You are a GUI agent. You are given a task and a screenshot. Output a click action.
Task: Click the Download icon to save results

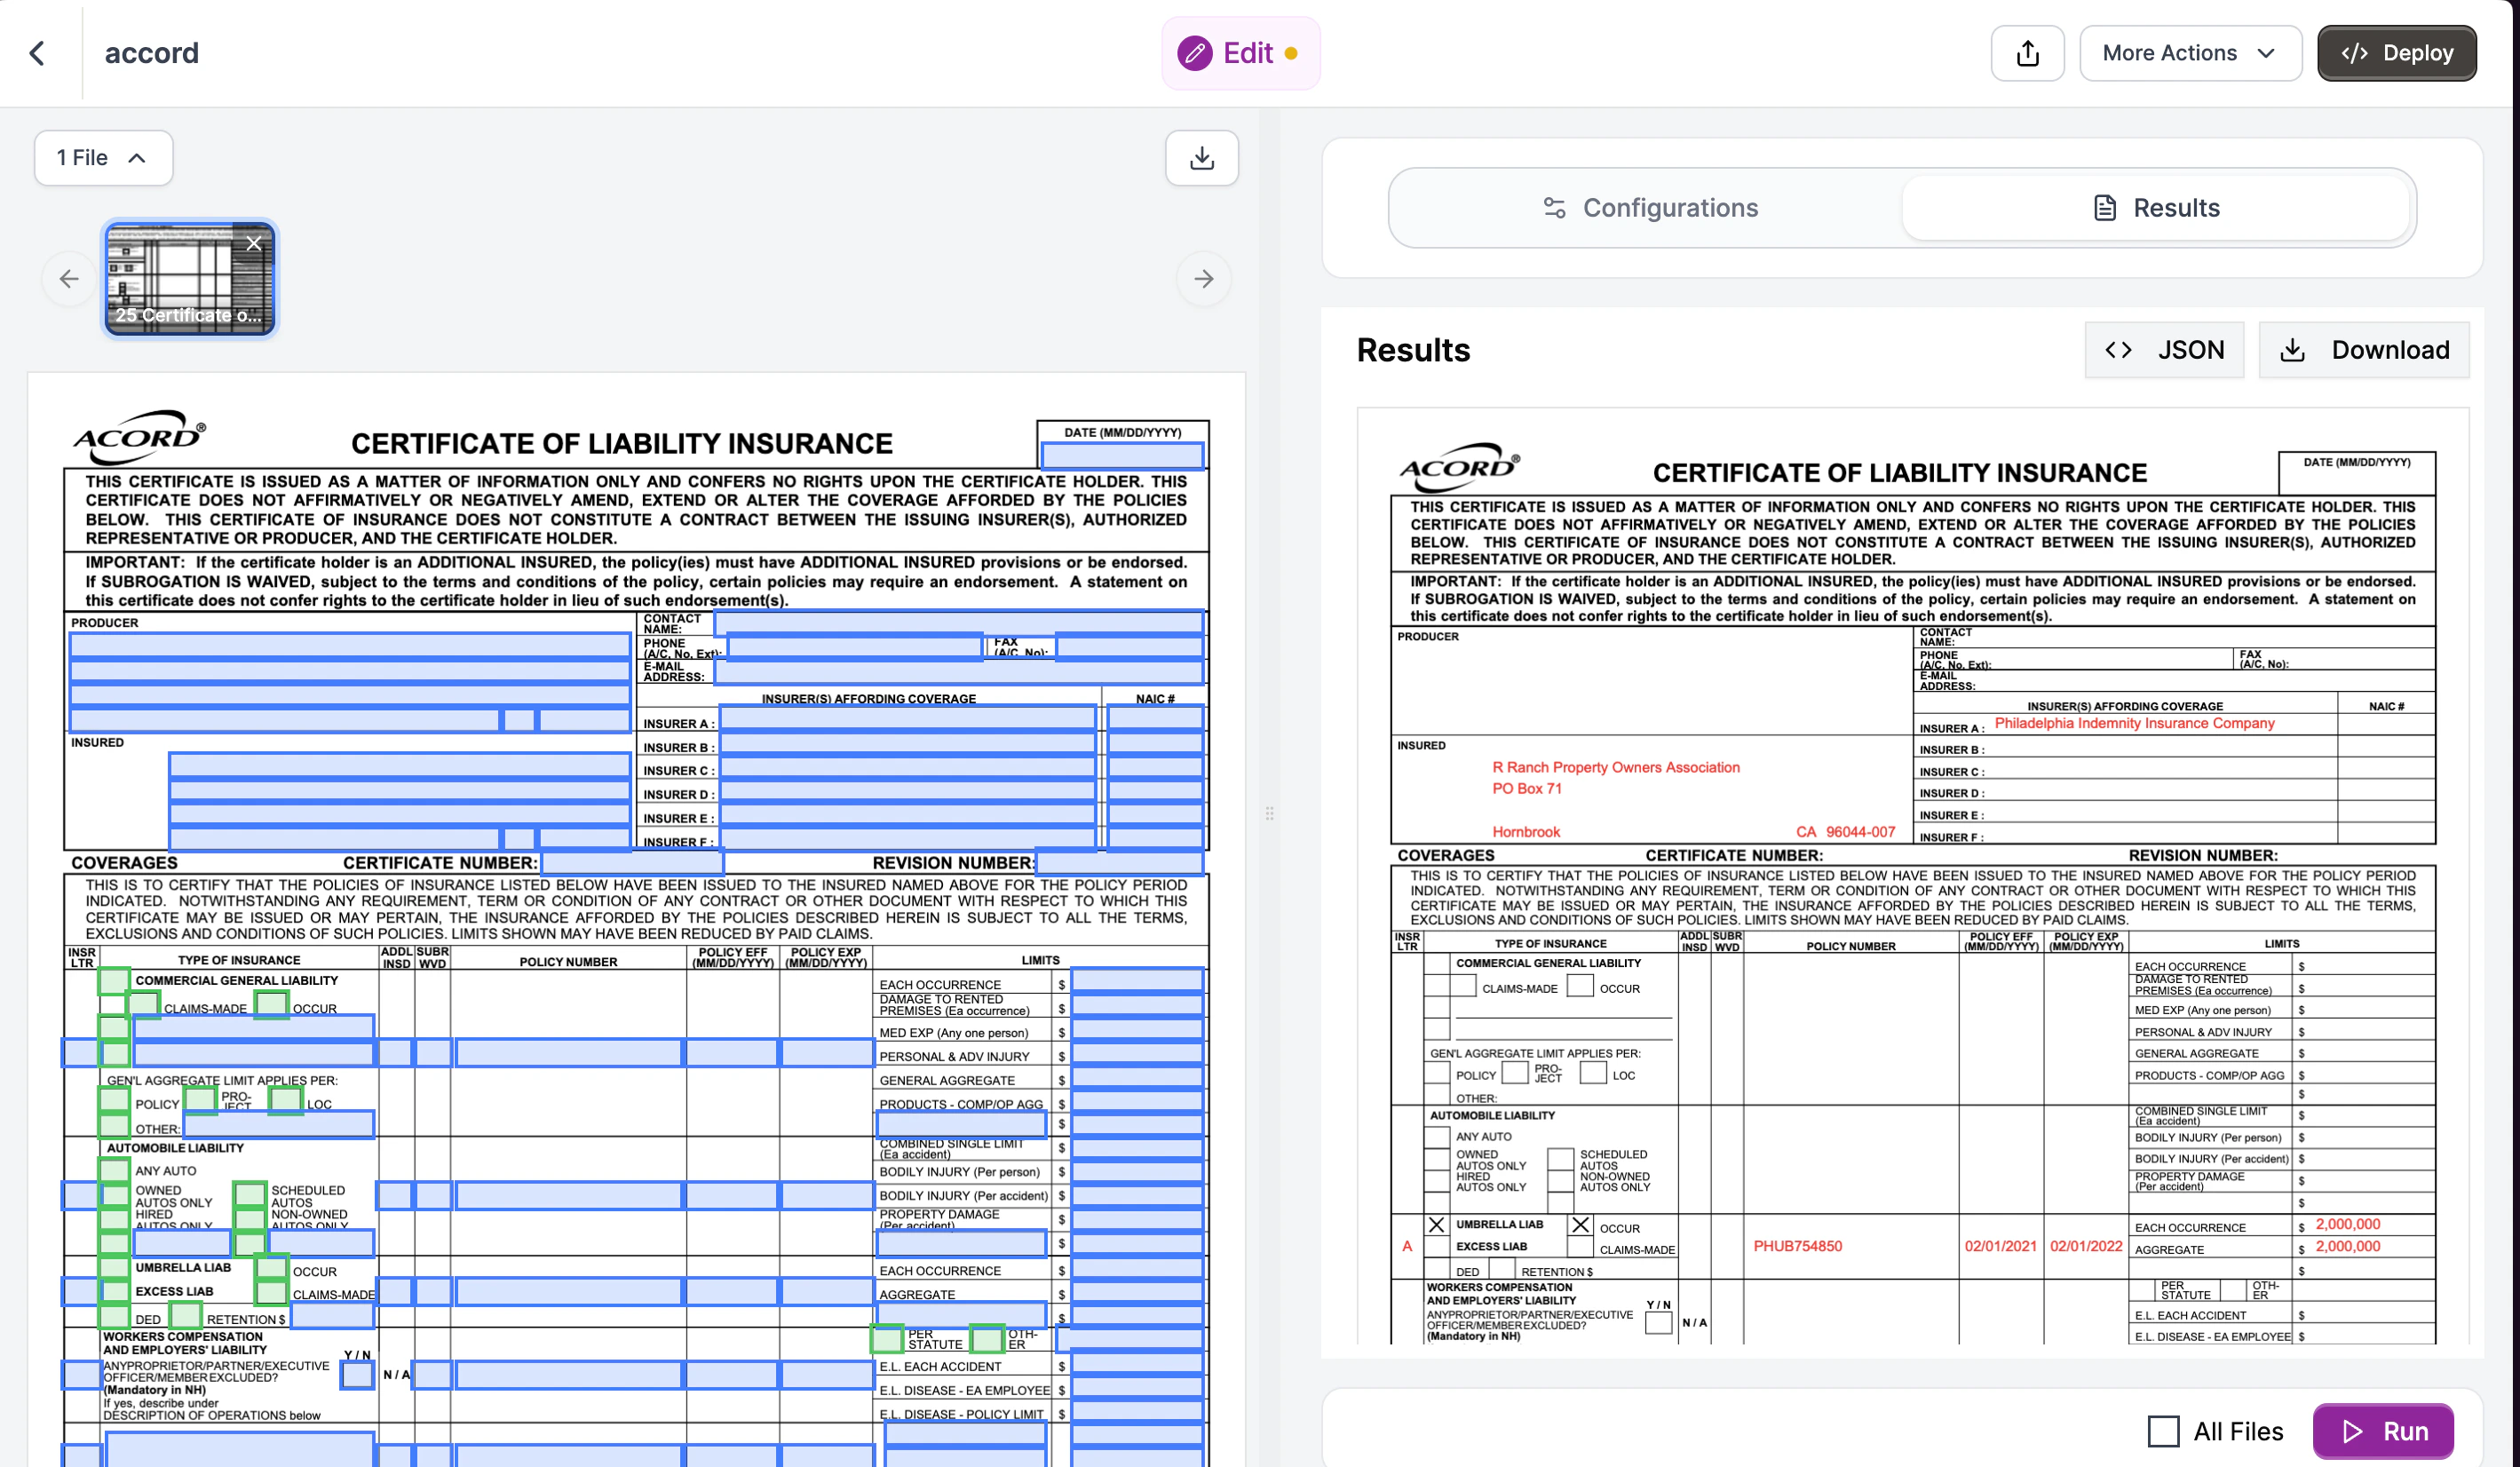(x=2292, y=350)
